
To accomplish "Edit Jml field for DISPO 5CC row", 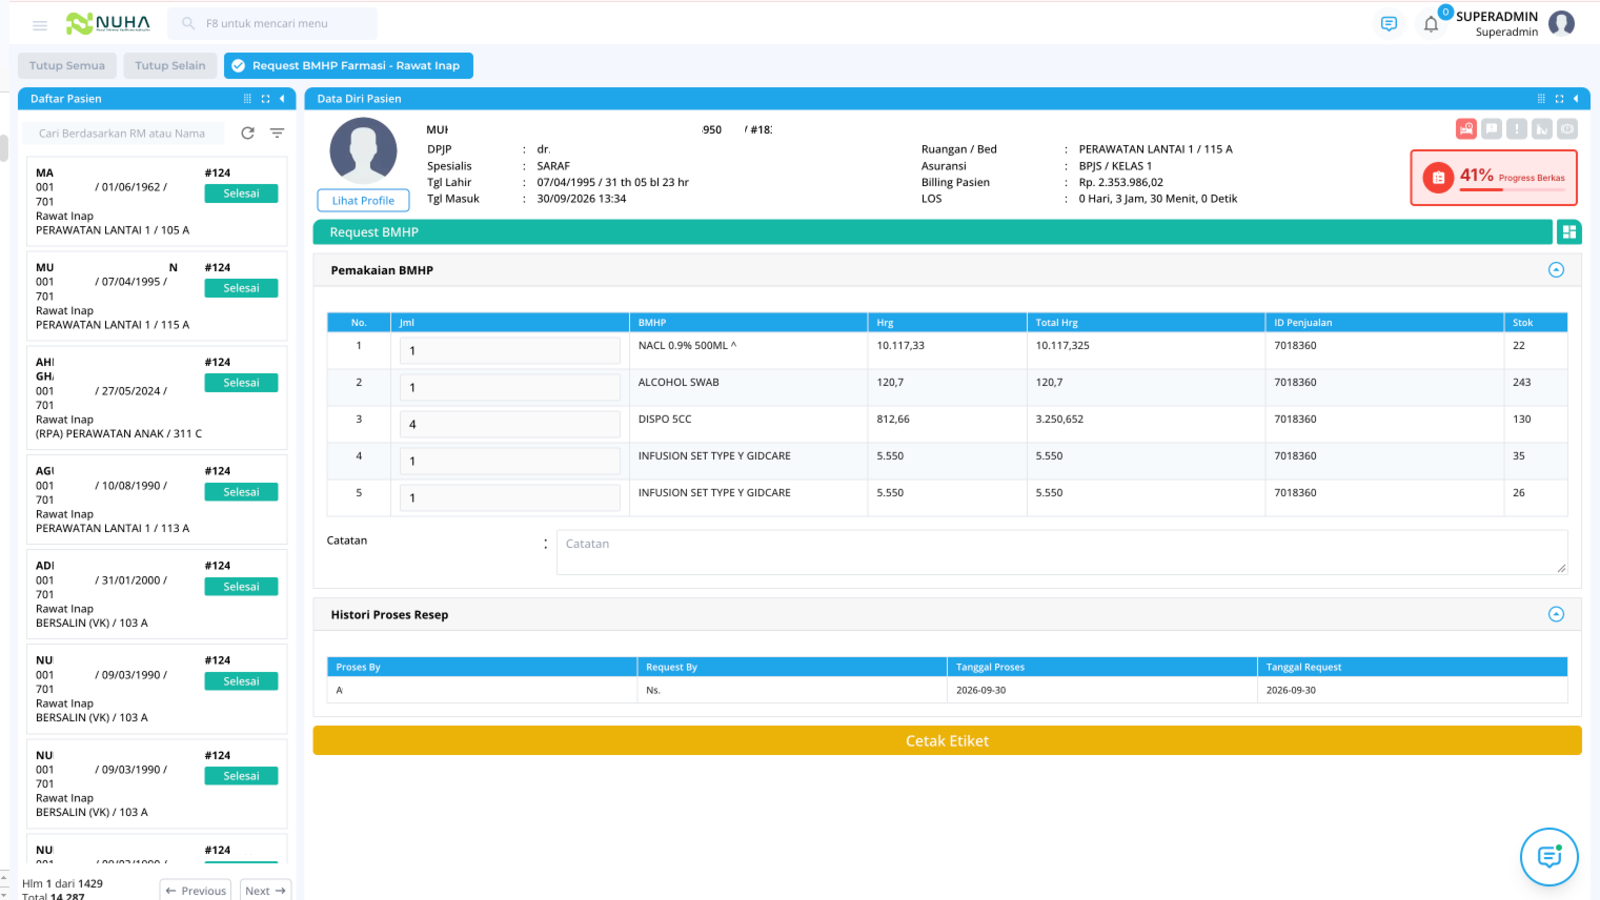I will 510,424.
